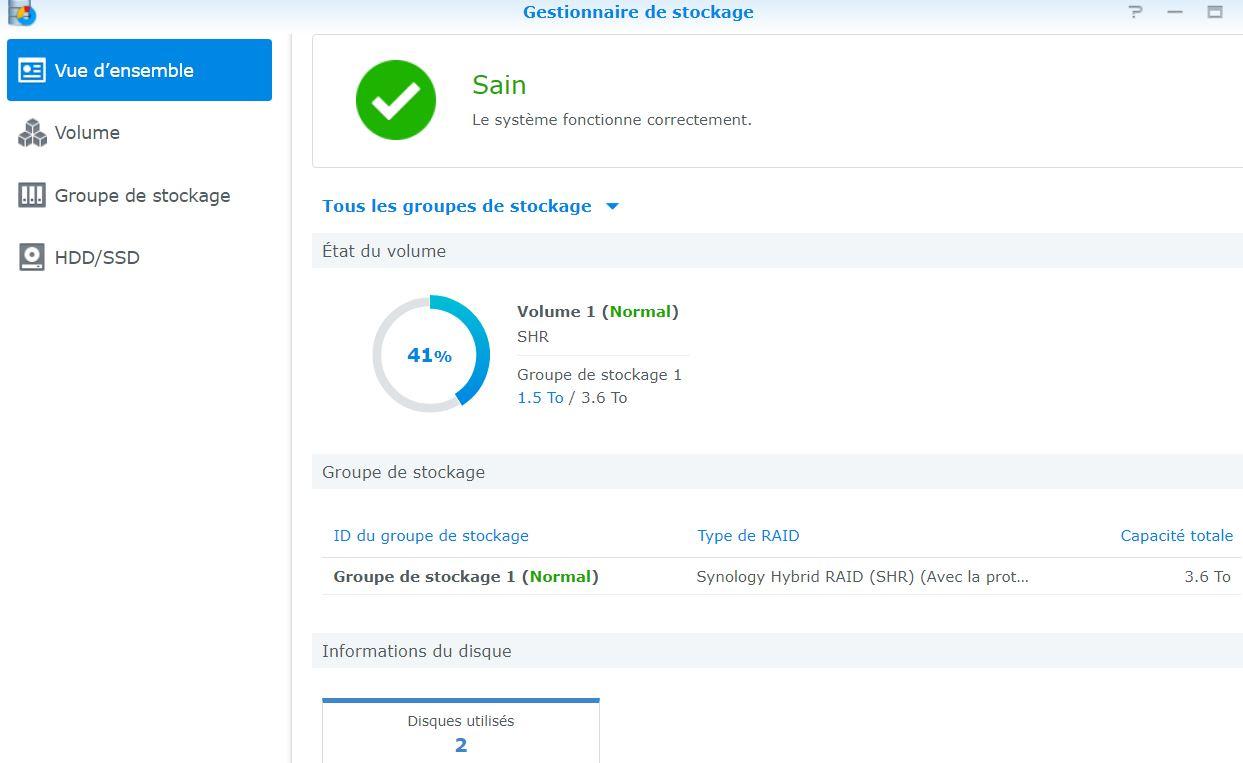Screen dimensions: 1243x763
Task: Click Groupe de stockage 1 under Volume 1
Action: 599,374
